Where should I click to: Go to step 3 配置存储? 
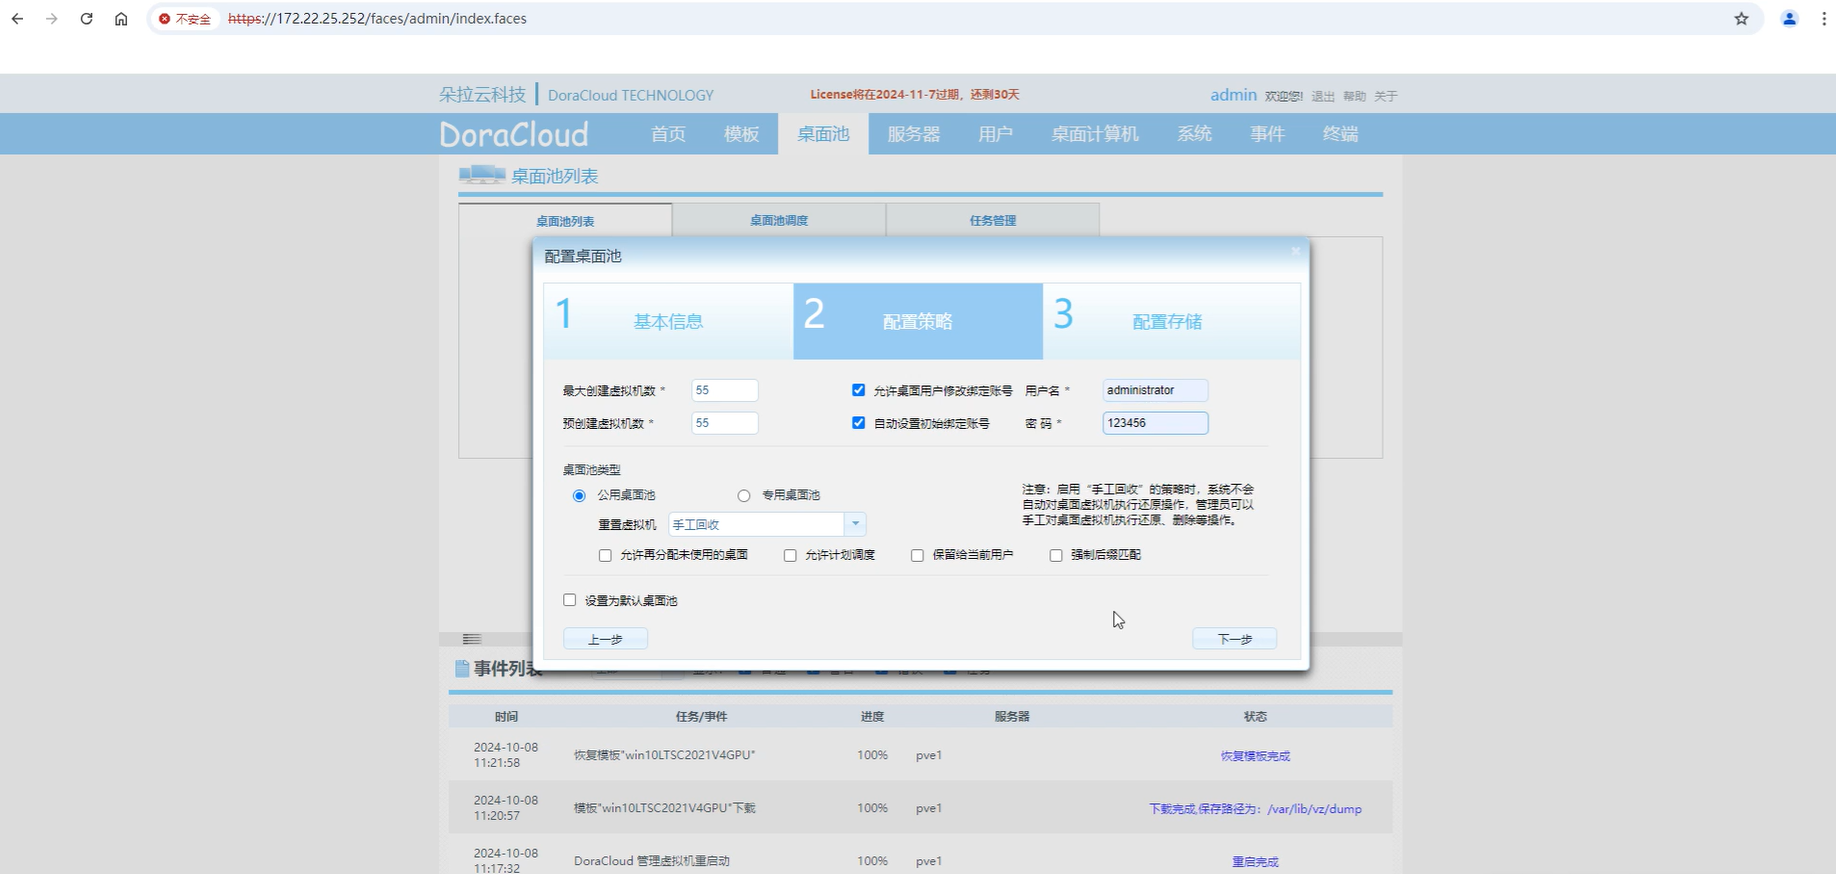pos(1171,321)
